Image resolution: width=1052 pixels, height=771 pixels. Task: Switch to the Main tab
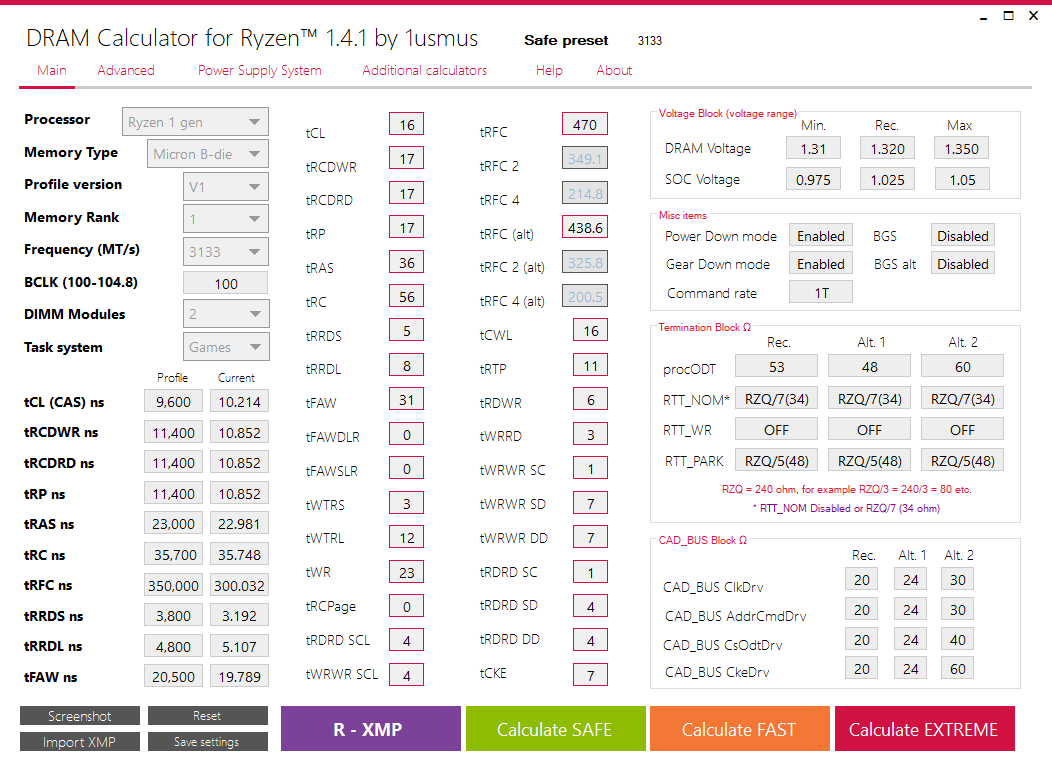52,70
